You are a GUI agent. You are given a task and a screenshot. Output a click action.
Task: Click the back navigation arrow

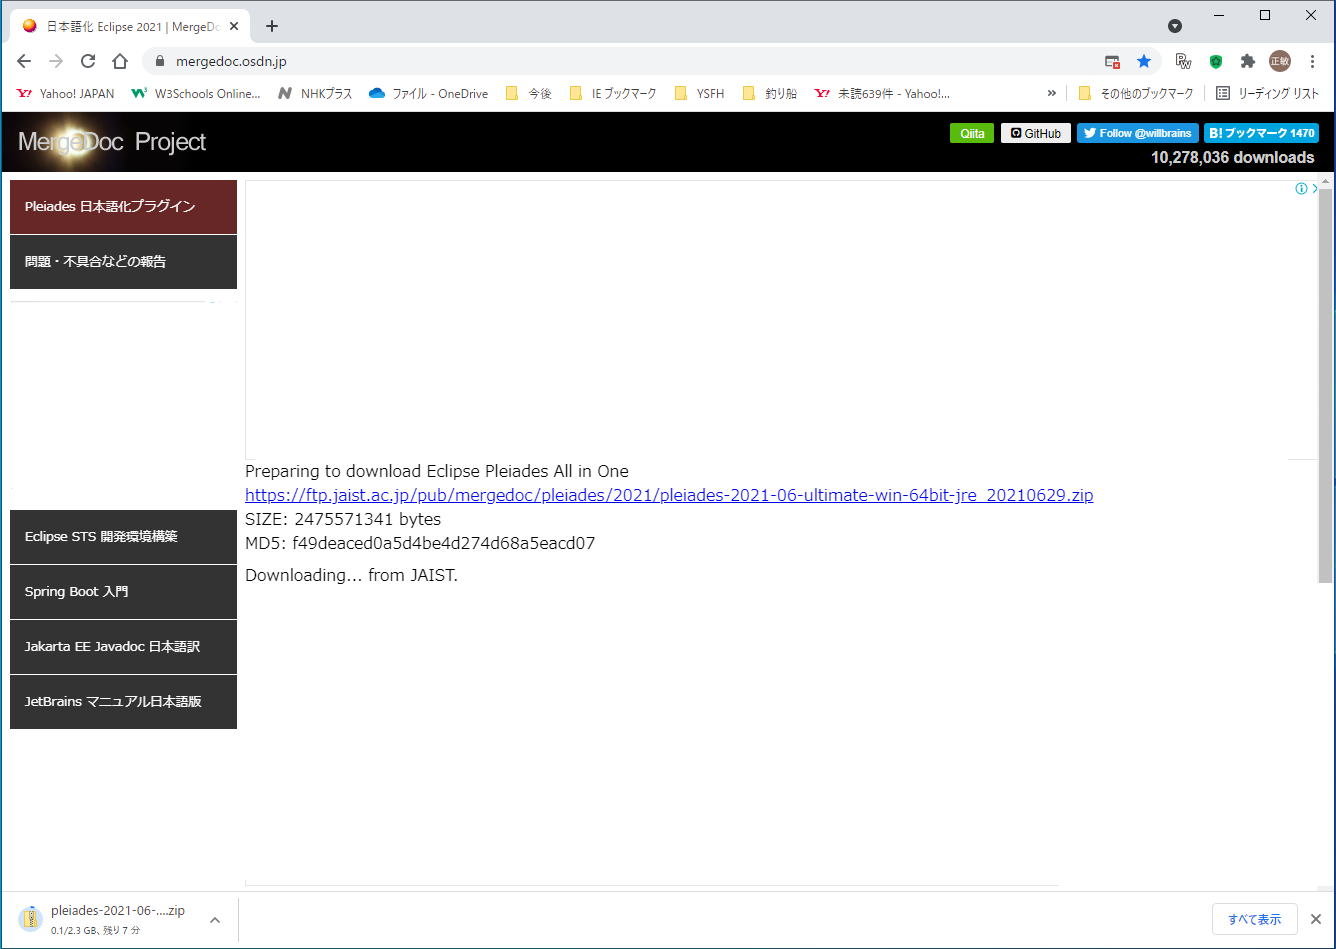(x=24, y=61)
